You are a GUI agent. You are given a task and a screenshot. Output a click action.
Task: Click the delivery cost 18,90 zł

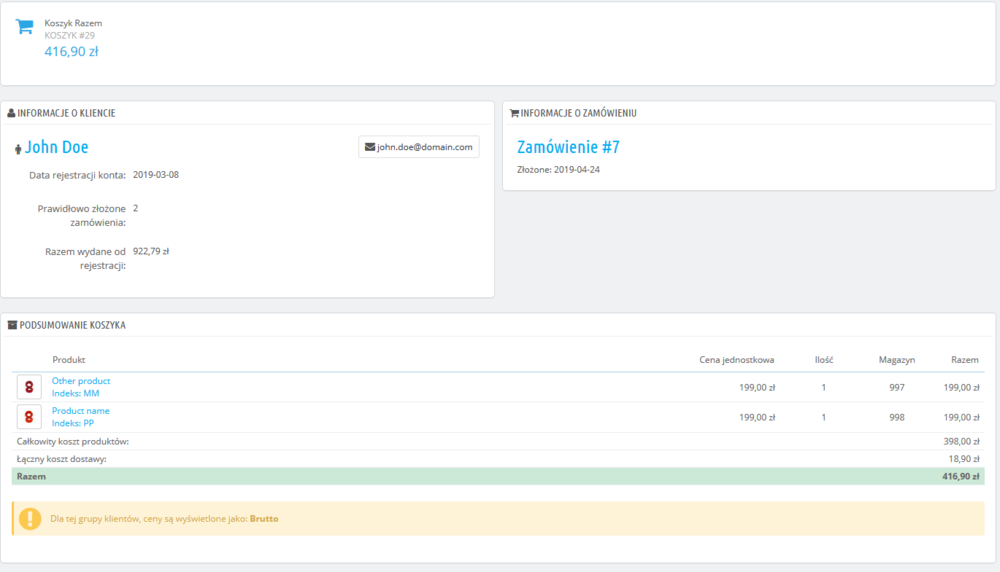964,458
